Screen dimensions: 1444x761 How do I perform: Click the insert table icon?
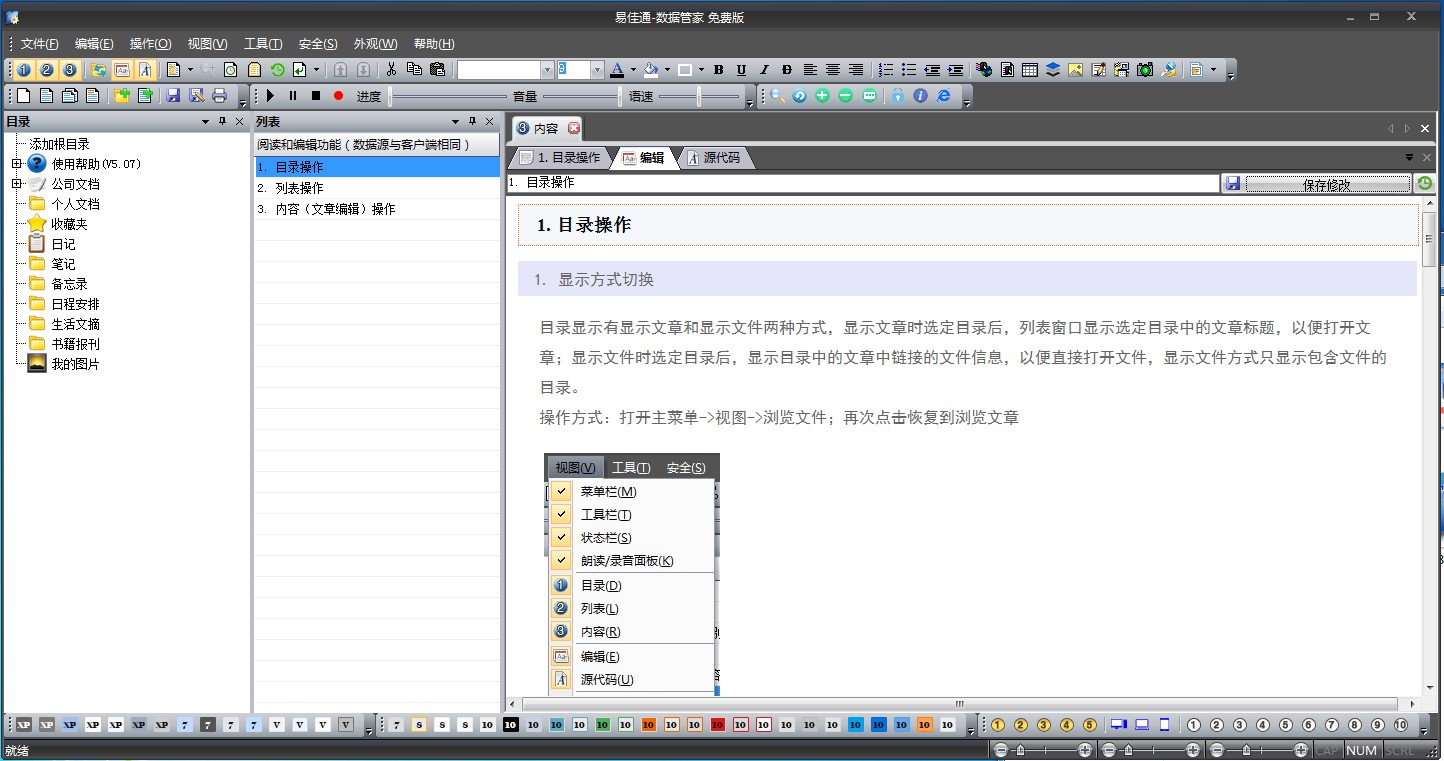tap(1030, 70)
